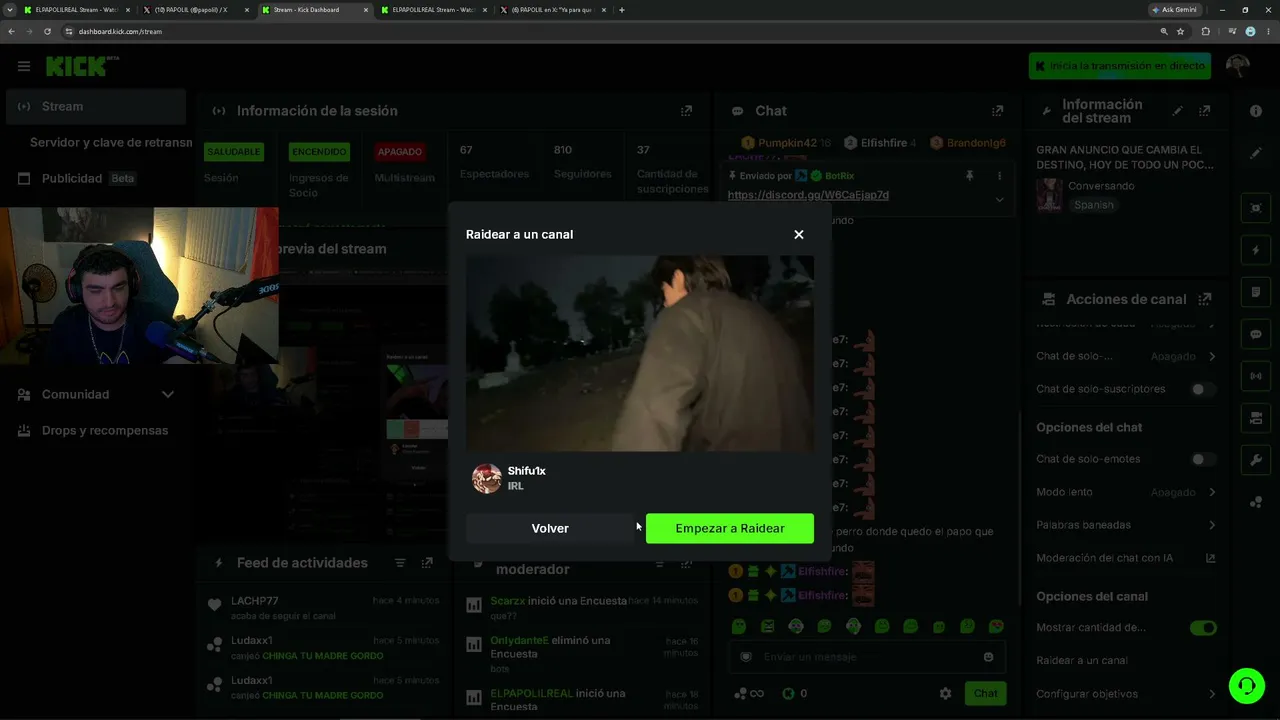Reload the page

(47, 31)
